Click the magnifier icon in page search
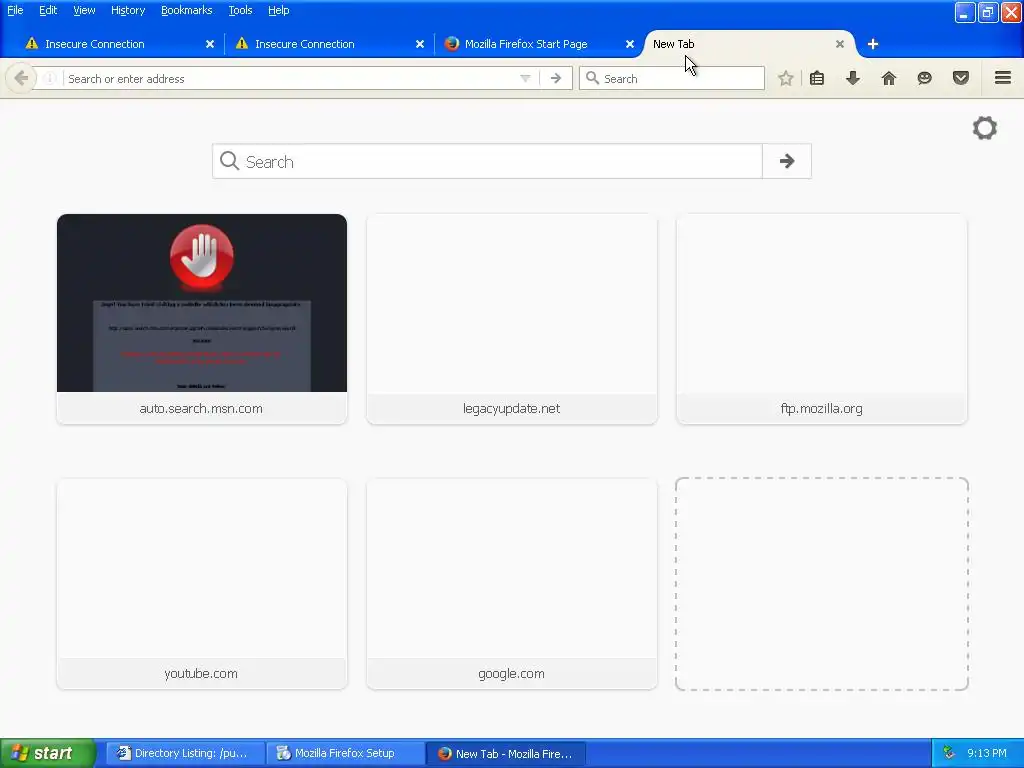The width and height of the screenshot is (1024, 768). pyautogui.click(x=229, y=161)
